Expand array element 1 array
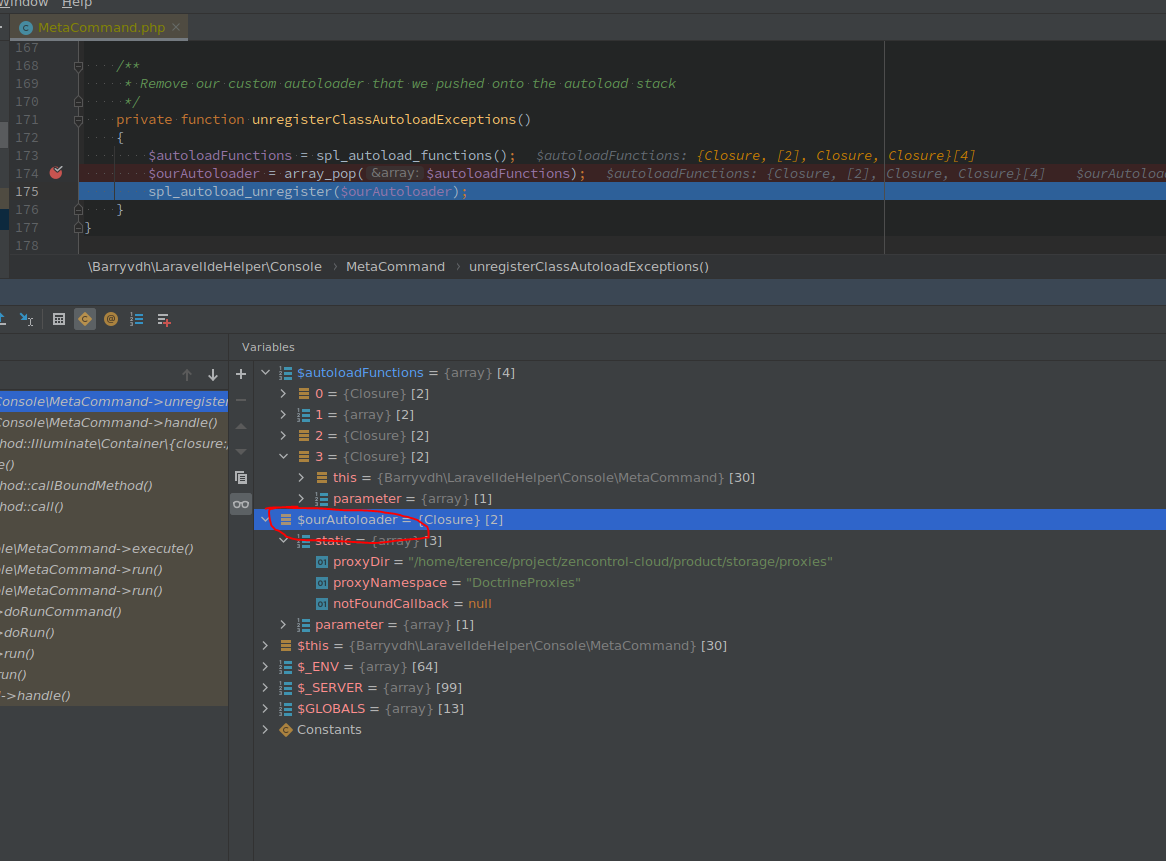Image resolution: width=1166 pixels, height=861 pixels. click(283, 414)
